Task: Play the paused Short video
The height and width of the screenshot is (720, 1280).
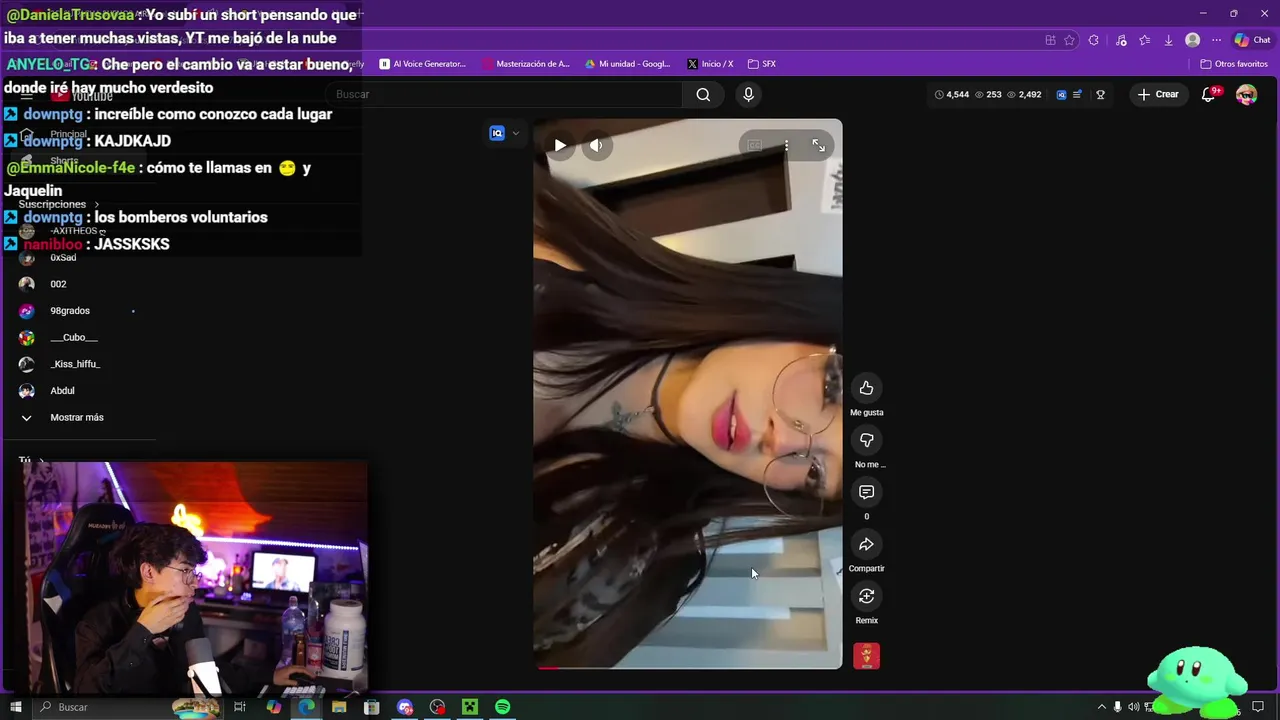Action: (x=560, y=145)
